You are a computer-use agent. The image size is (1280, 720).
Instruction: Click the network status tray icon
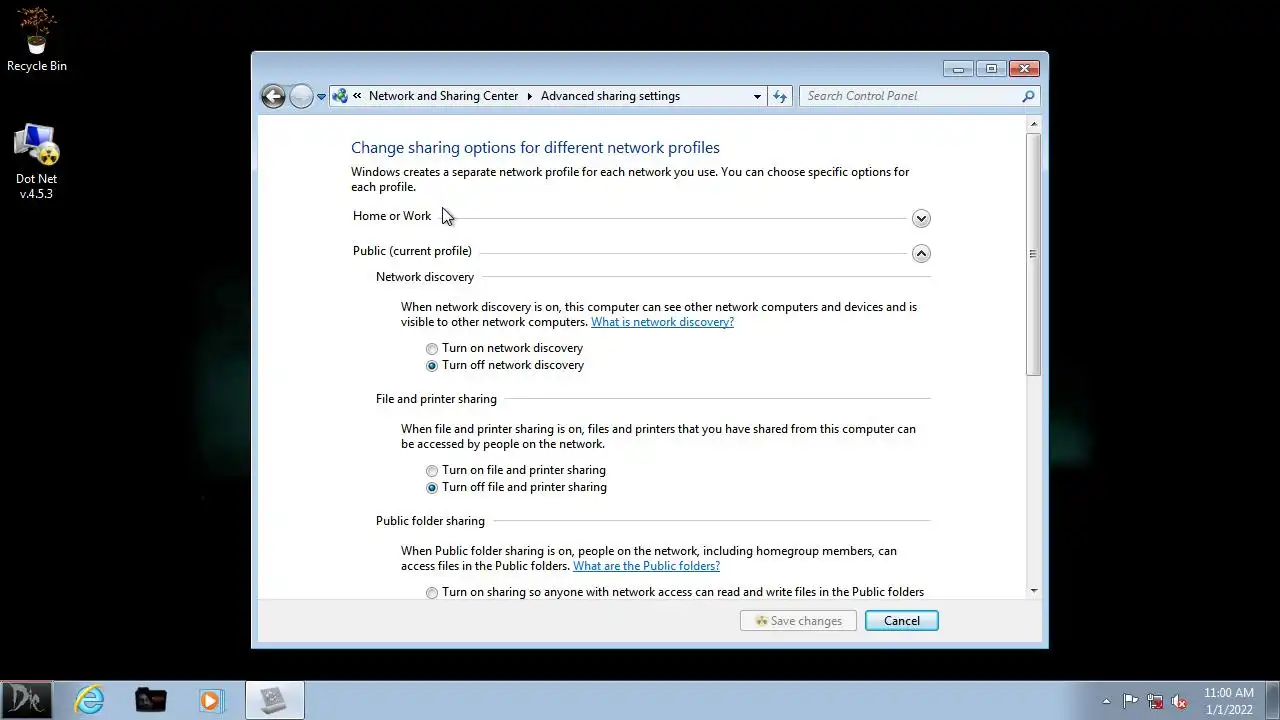pos(1155,701)
